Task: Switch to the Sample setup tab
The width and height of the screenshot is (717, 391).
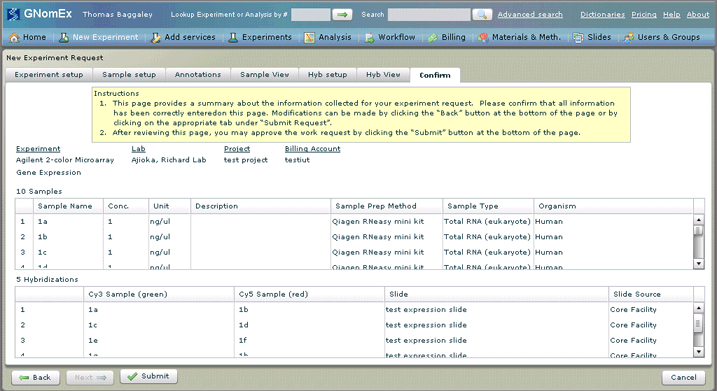Action: (129, 75)
